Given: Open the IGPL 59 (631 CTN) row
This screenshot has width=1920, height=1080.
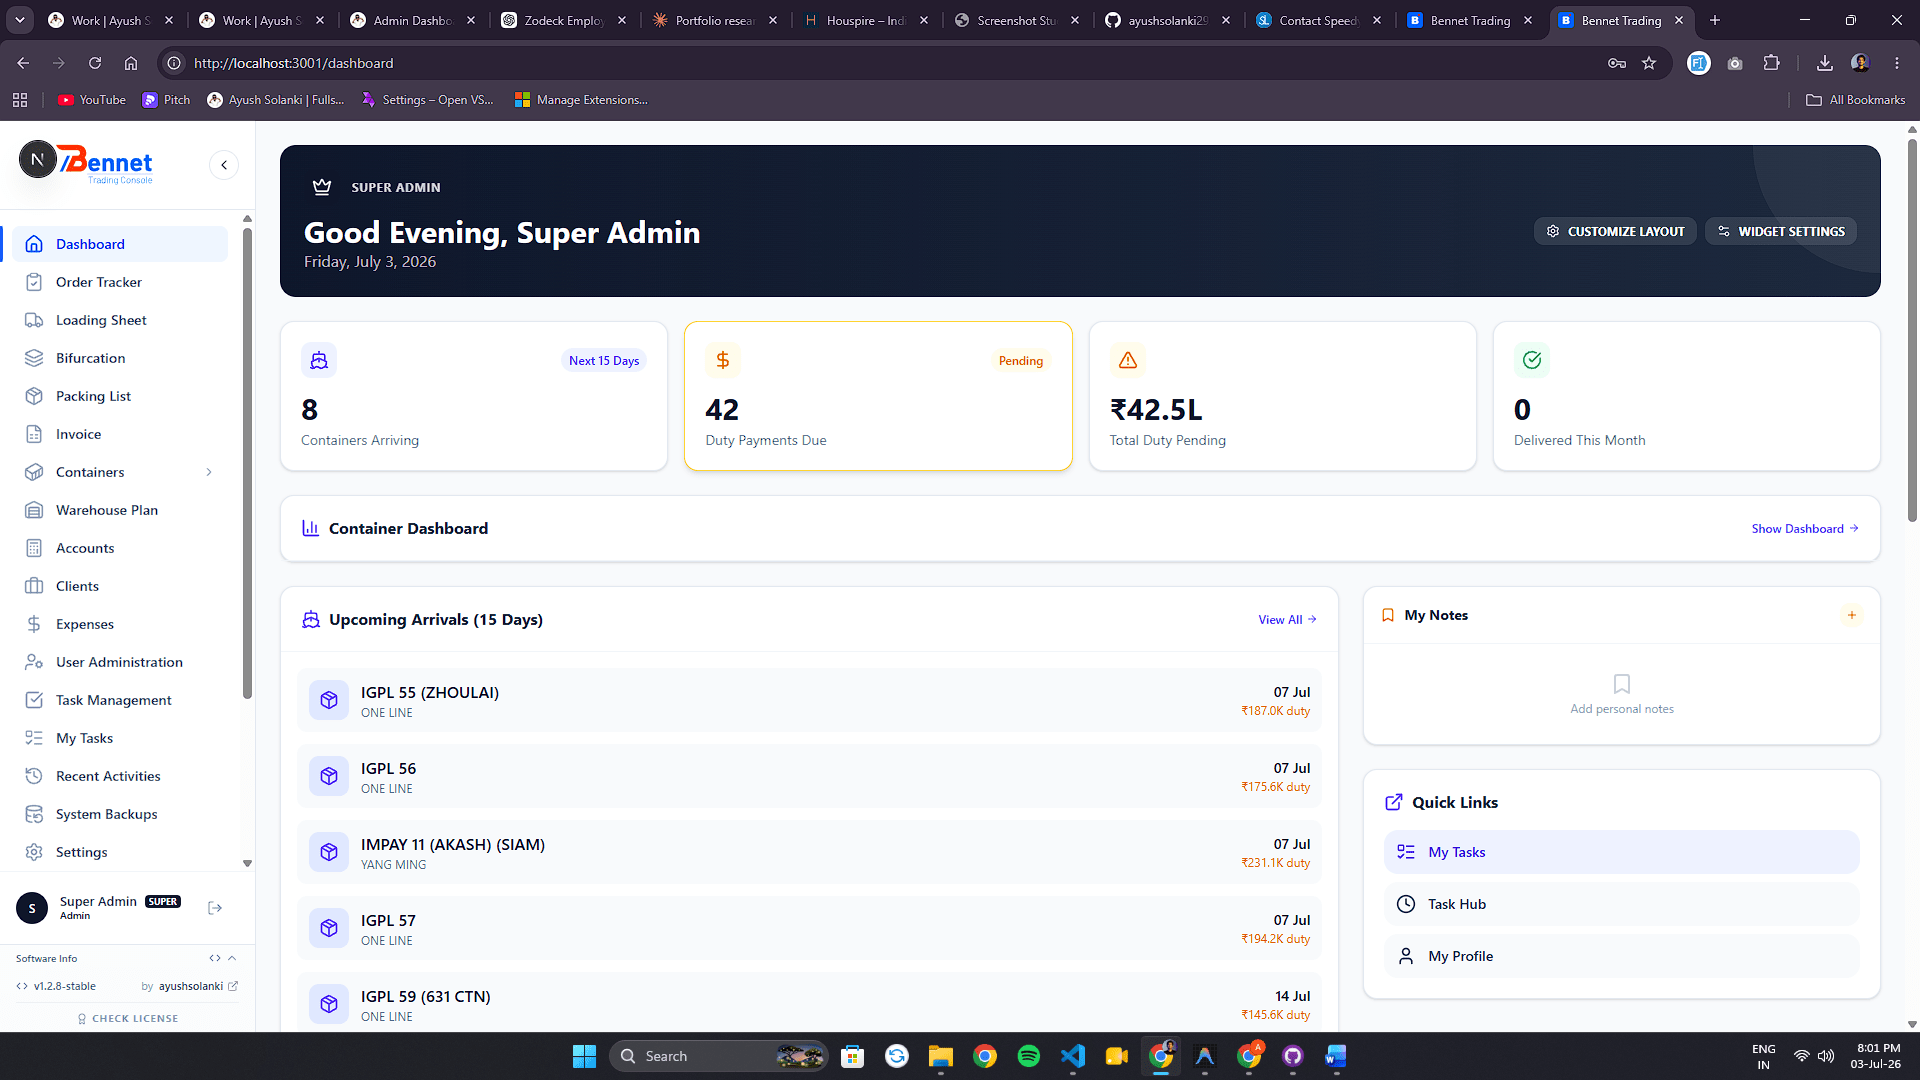Looking at the screenshot, I should pyautogui.click(x=809, y=1003).
